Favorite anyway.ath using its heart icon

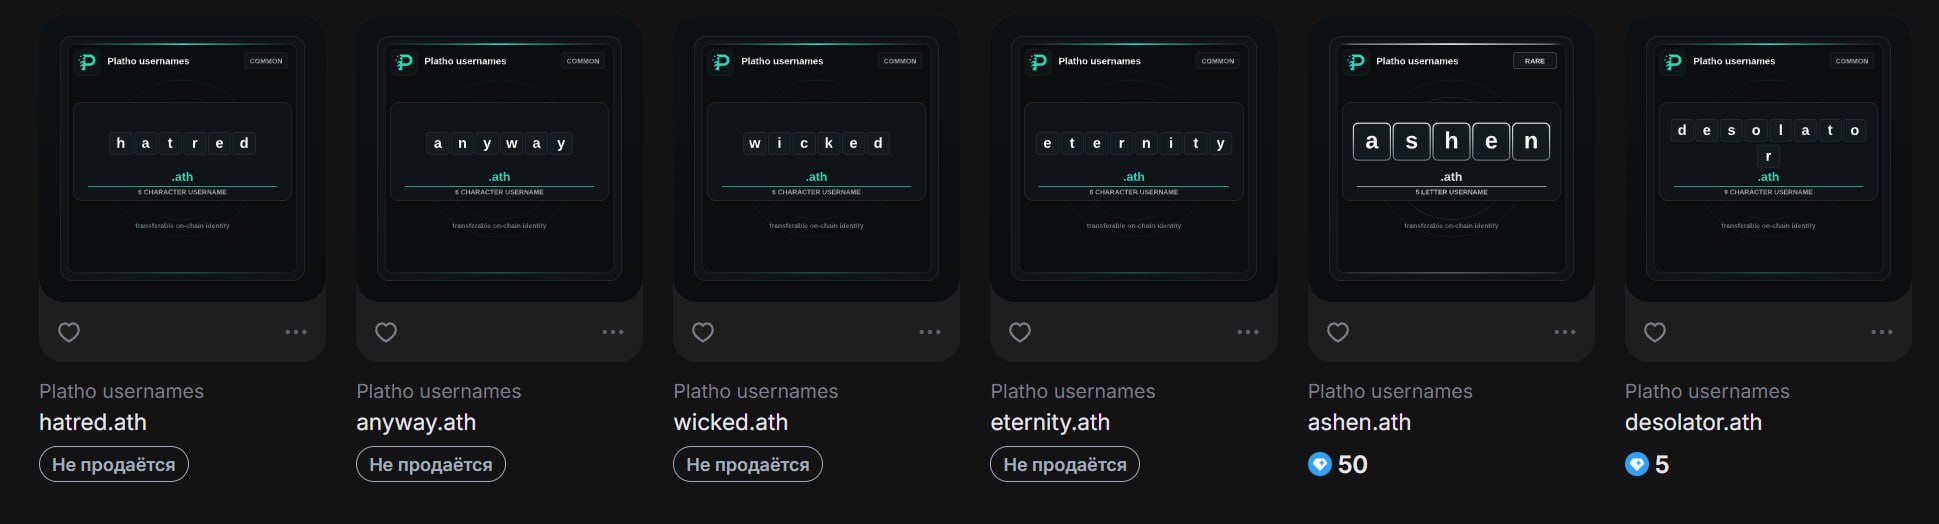coord(386,332)
